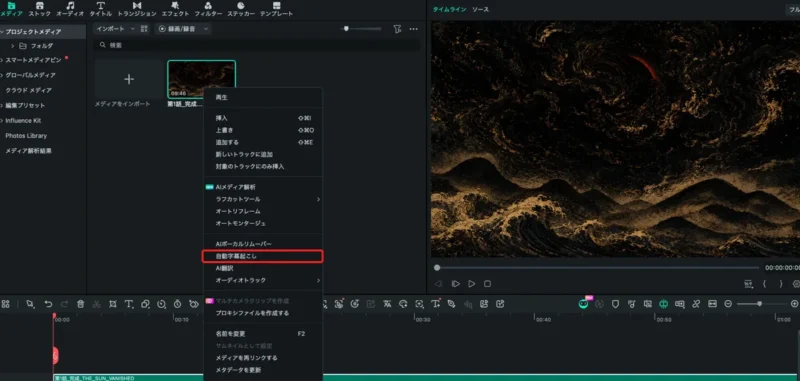The height and width of the screenshot is (381, 800).
Task: Expand the オーディオトラック submenu
Action: 263,281
